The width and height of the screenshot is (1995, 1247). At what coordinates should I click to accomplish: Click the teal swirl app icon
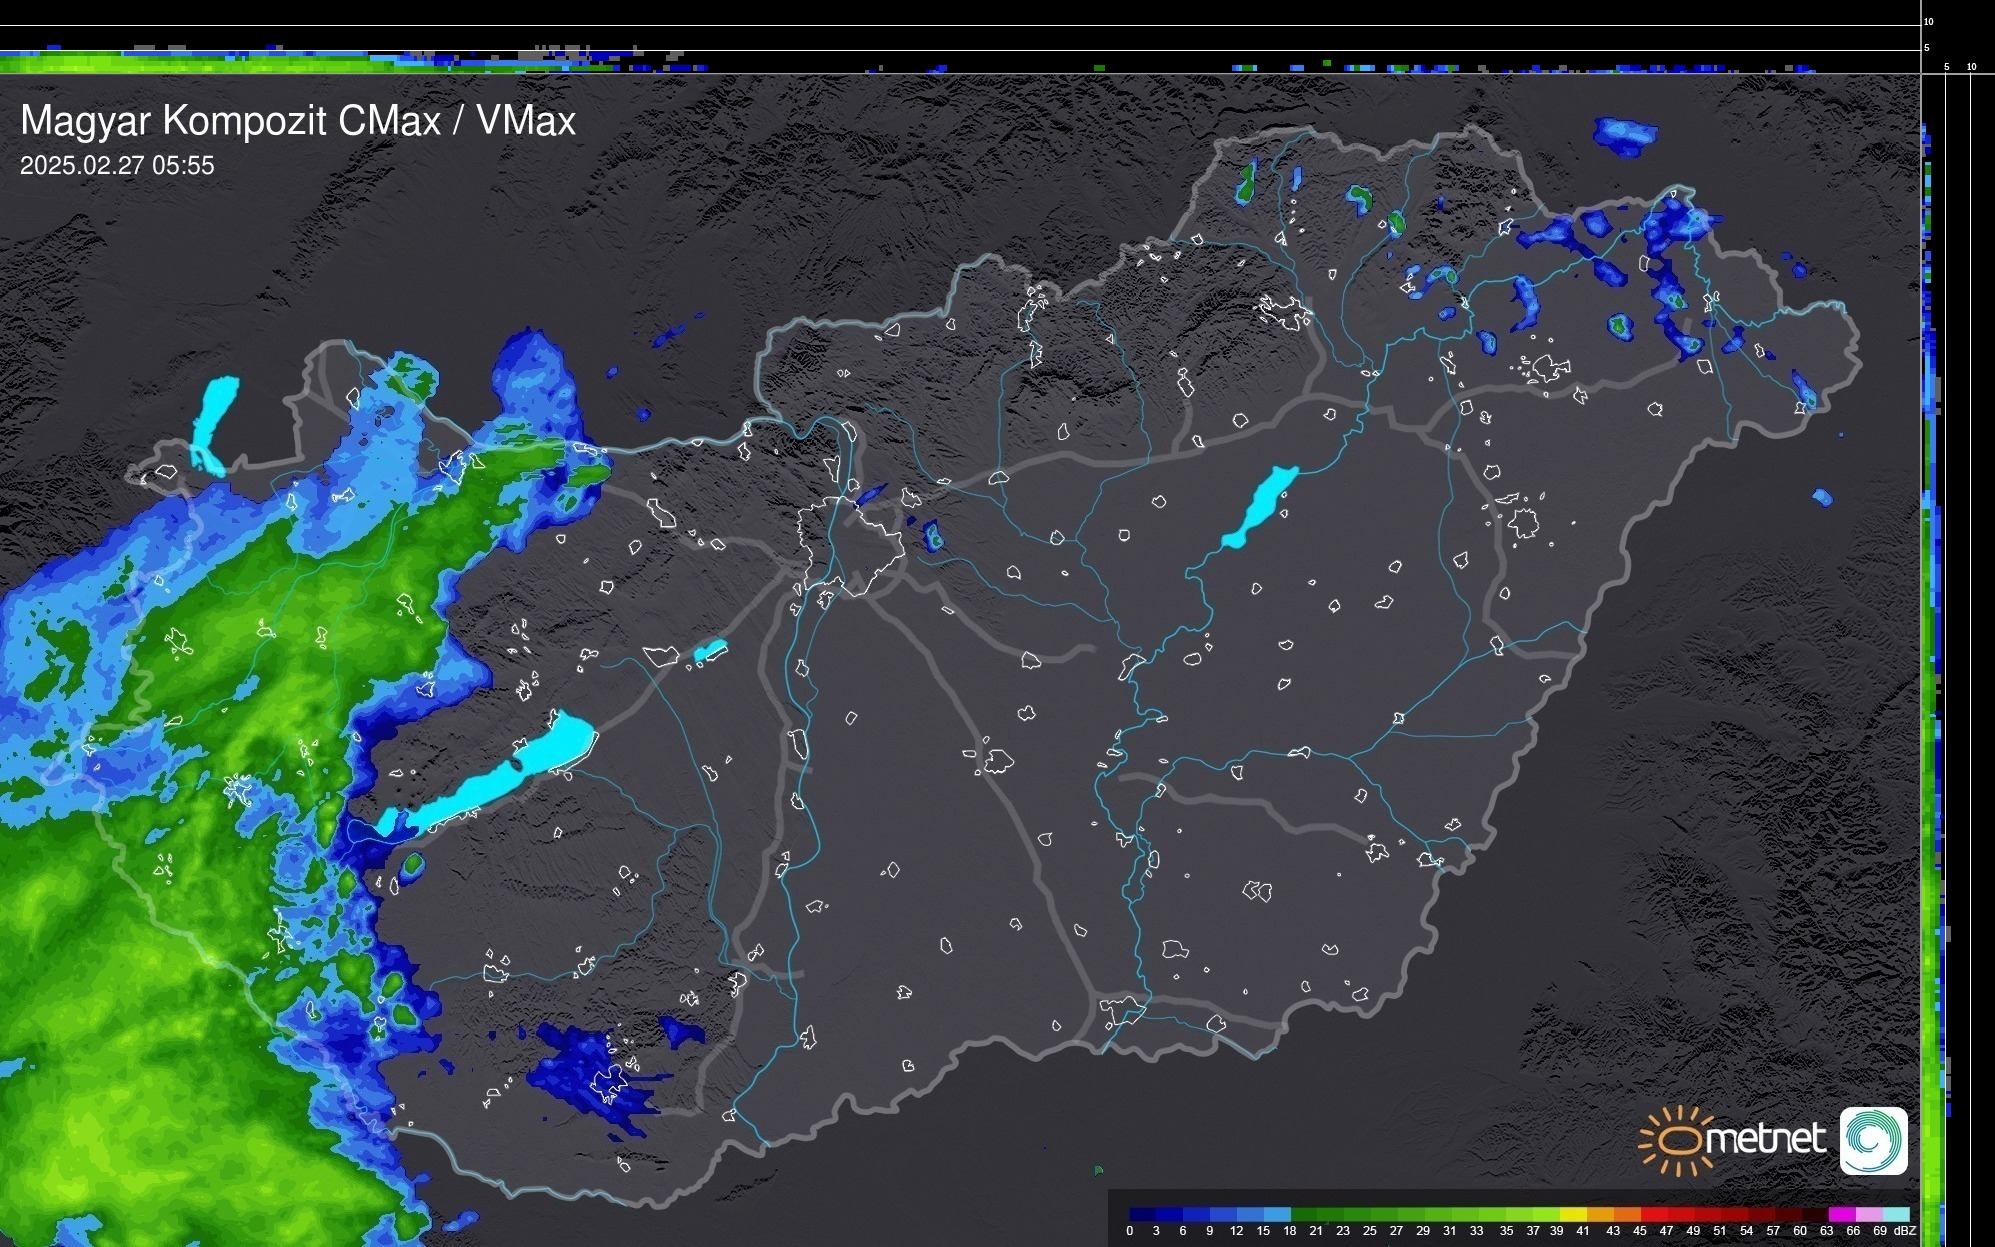coord(1873,1140)
